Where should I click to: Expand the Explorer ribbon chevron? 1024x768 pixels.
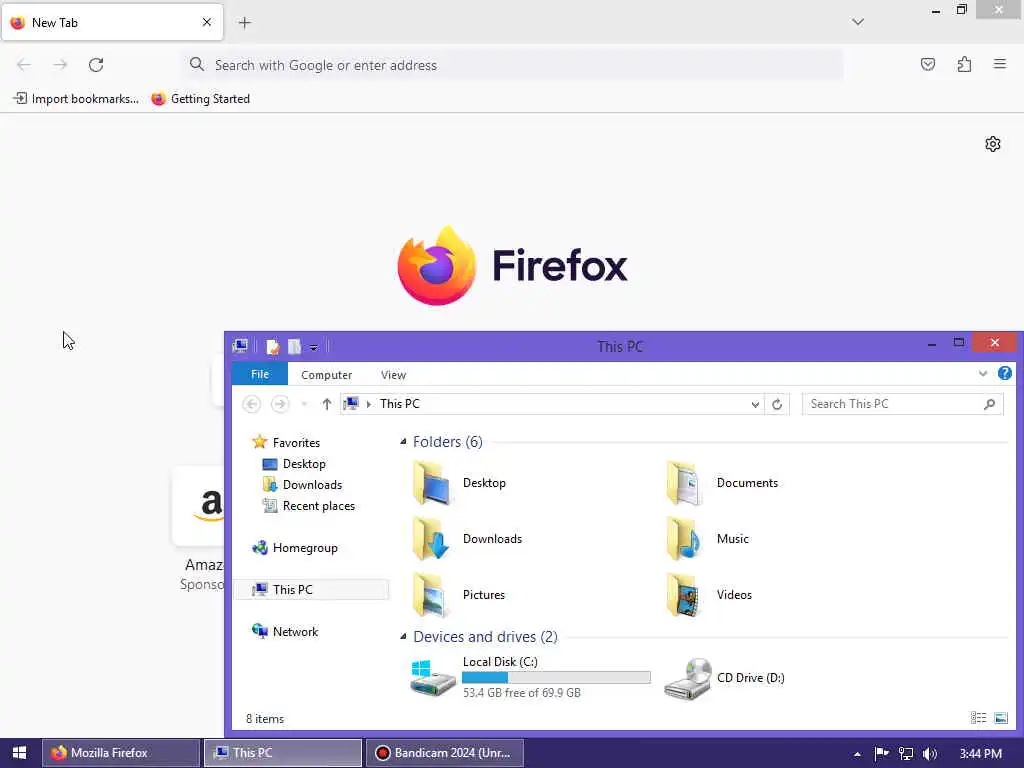(x=982, y=374)
